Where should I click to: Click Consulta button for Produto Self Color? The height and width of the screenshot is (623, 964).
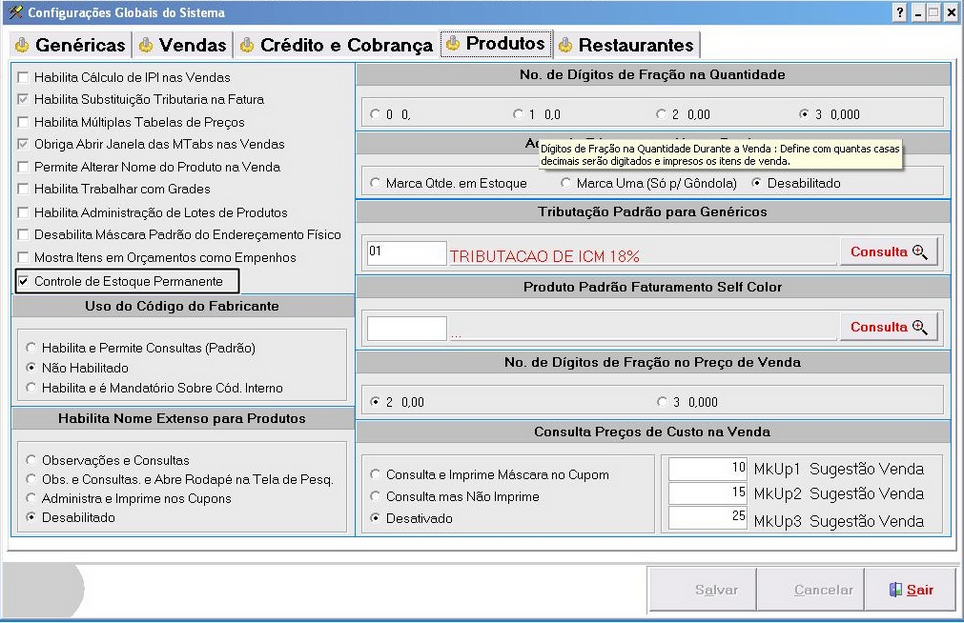(889, 327)
